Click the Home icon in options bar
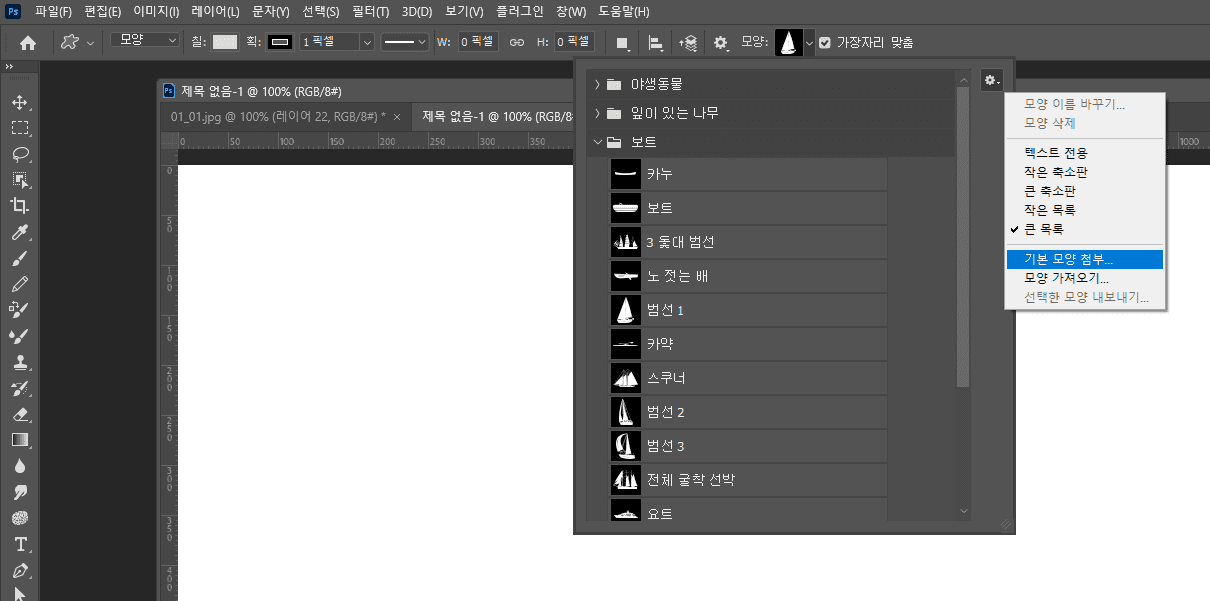The image size is (1210, 601). coord(28,43)
